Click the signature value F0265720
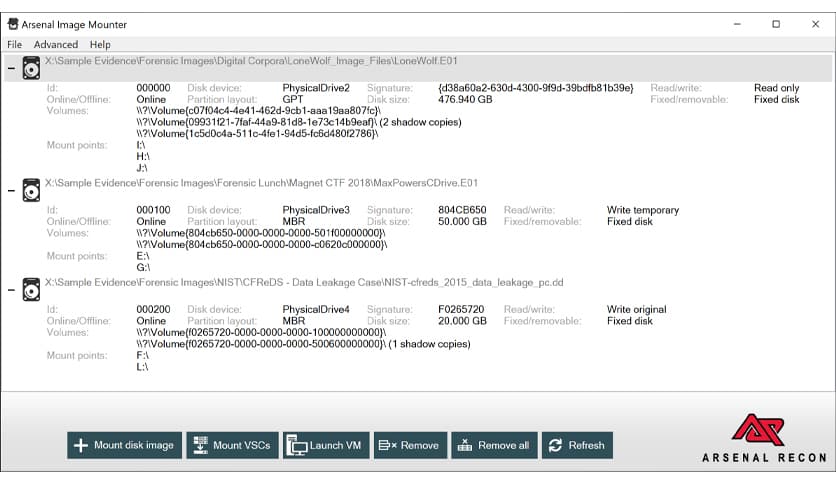Image resolution: width=836 pixels, height=484 pixels. [x=461, y=309]
